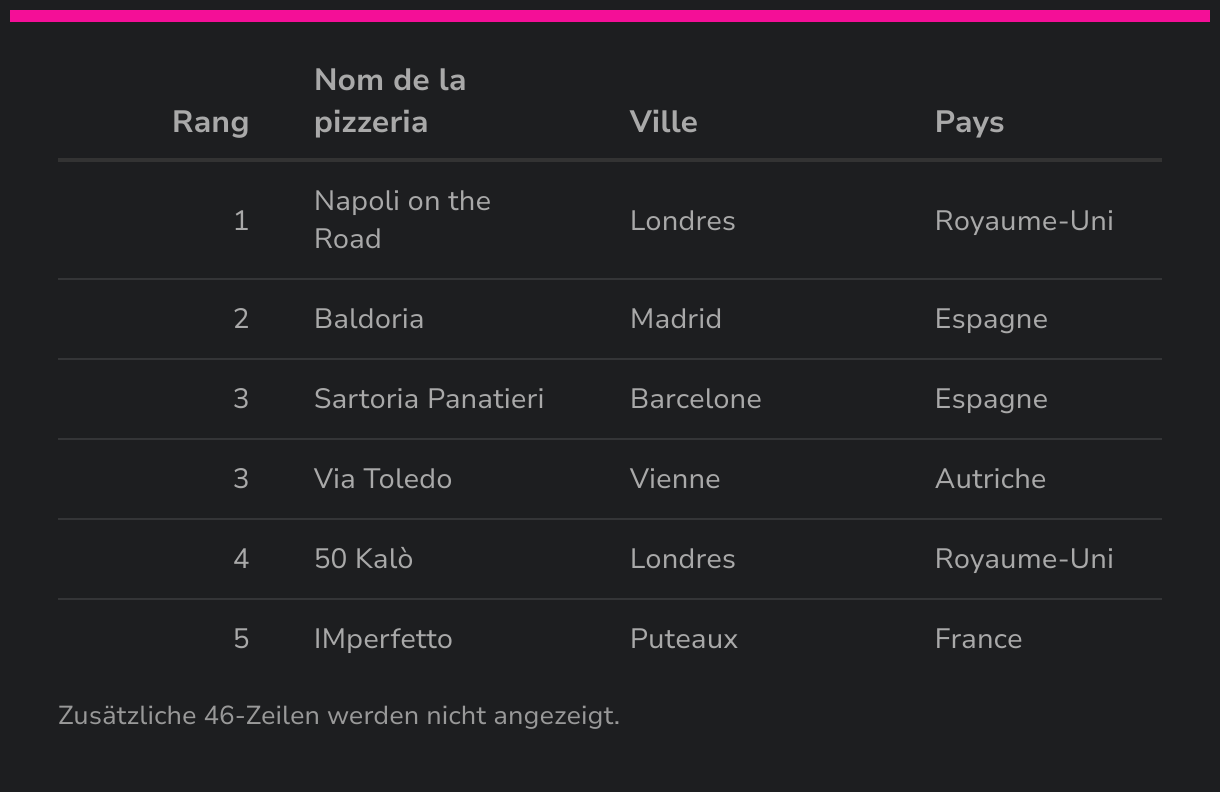Select the Via Toledo pizzeria cell
This screenshot has width=1220, height=792.
pos(383,479)
